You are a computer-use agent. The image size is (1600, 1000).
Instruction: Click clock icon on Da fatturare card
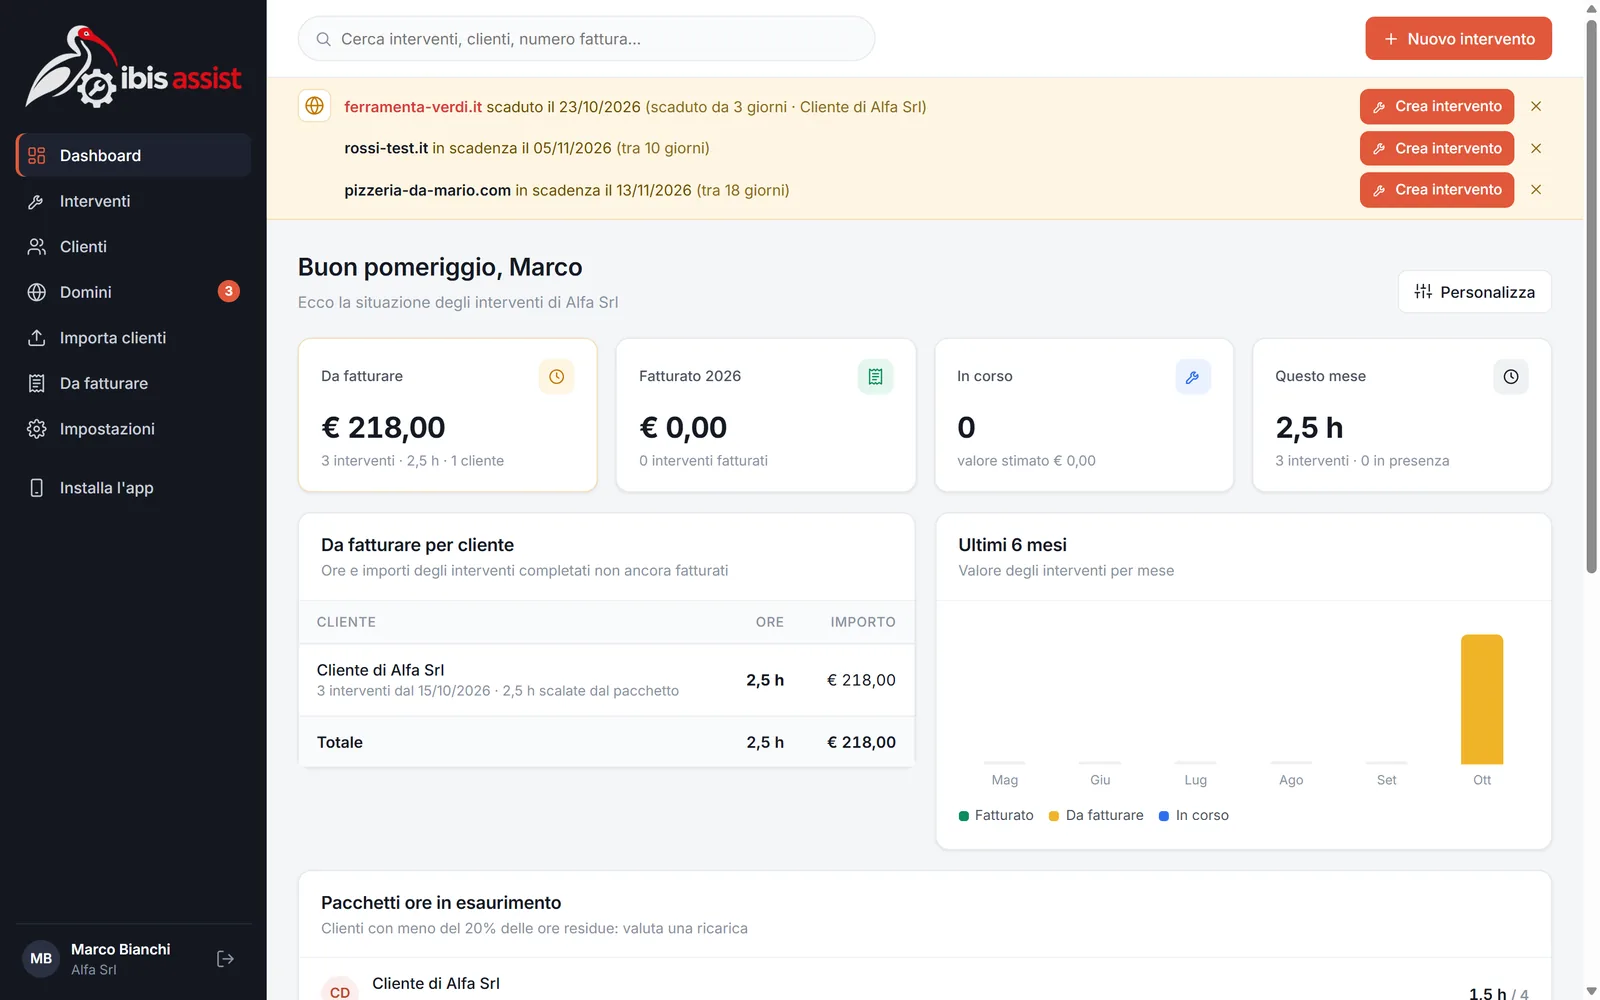point(557,377)
